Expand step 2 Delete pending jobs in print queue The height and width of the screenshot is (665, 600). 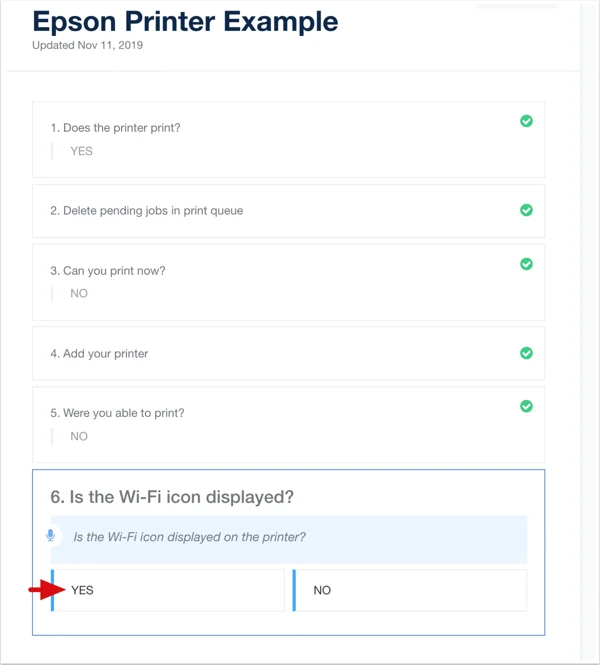tap(288, 211)
